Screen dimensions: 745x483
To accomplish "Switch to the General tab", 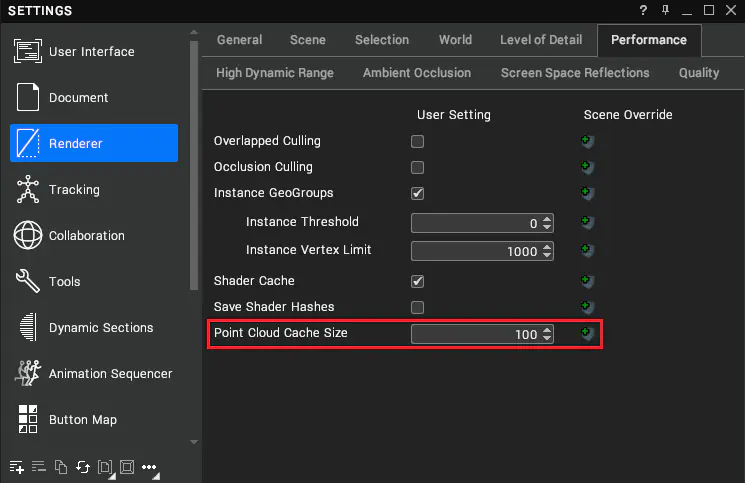I will pos(239,40).
